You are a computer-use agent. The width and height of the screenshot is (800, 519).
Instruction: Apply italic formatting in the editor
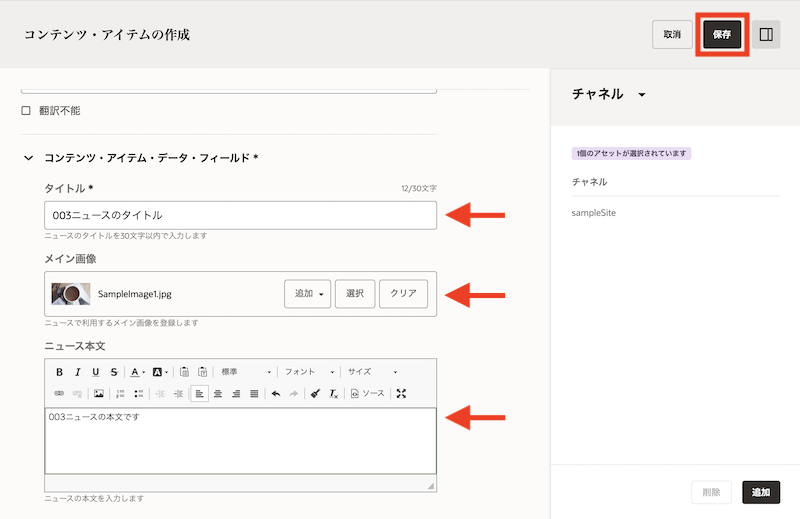[77, 372]
